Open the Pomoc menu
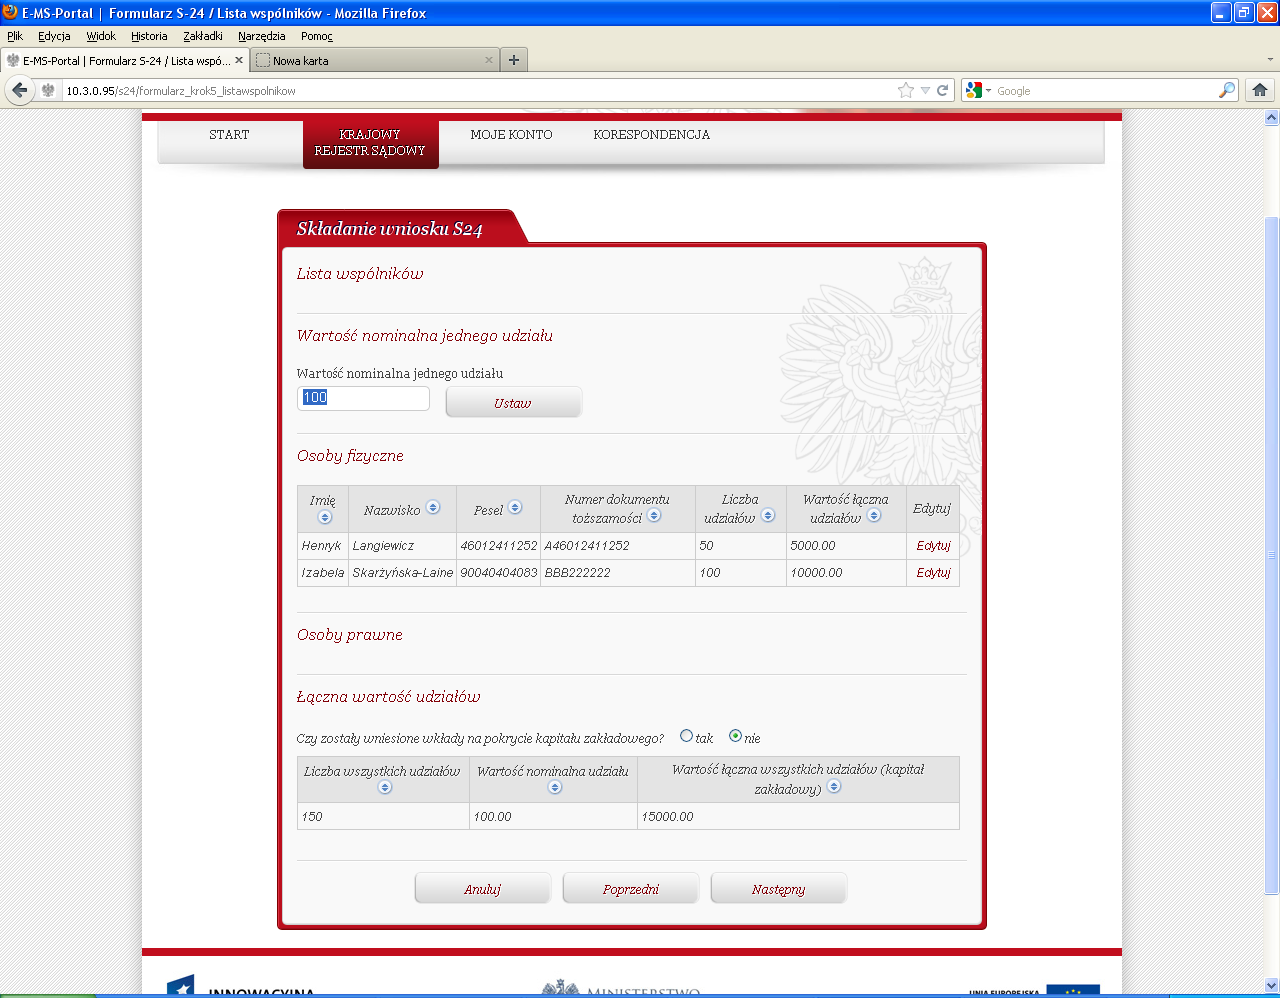 coord(316,36)
